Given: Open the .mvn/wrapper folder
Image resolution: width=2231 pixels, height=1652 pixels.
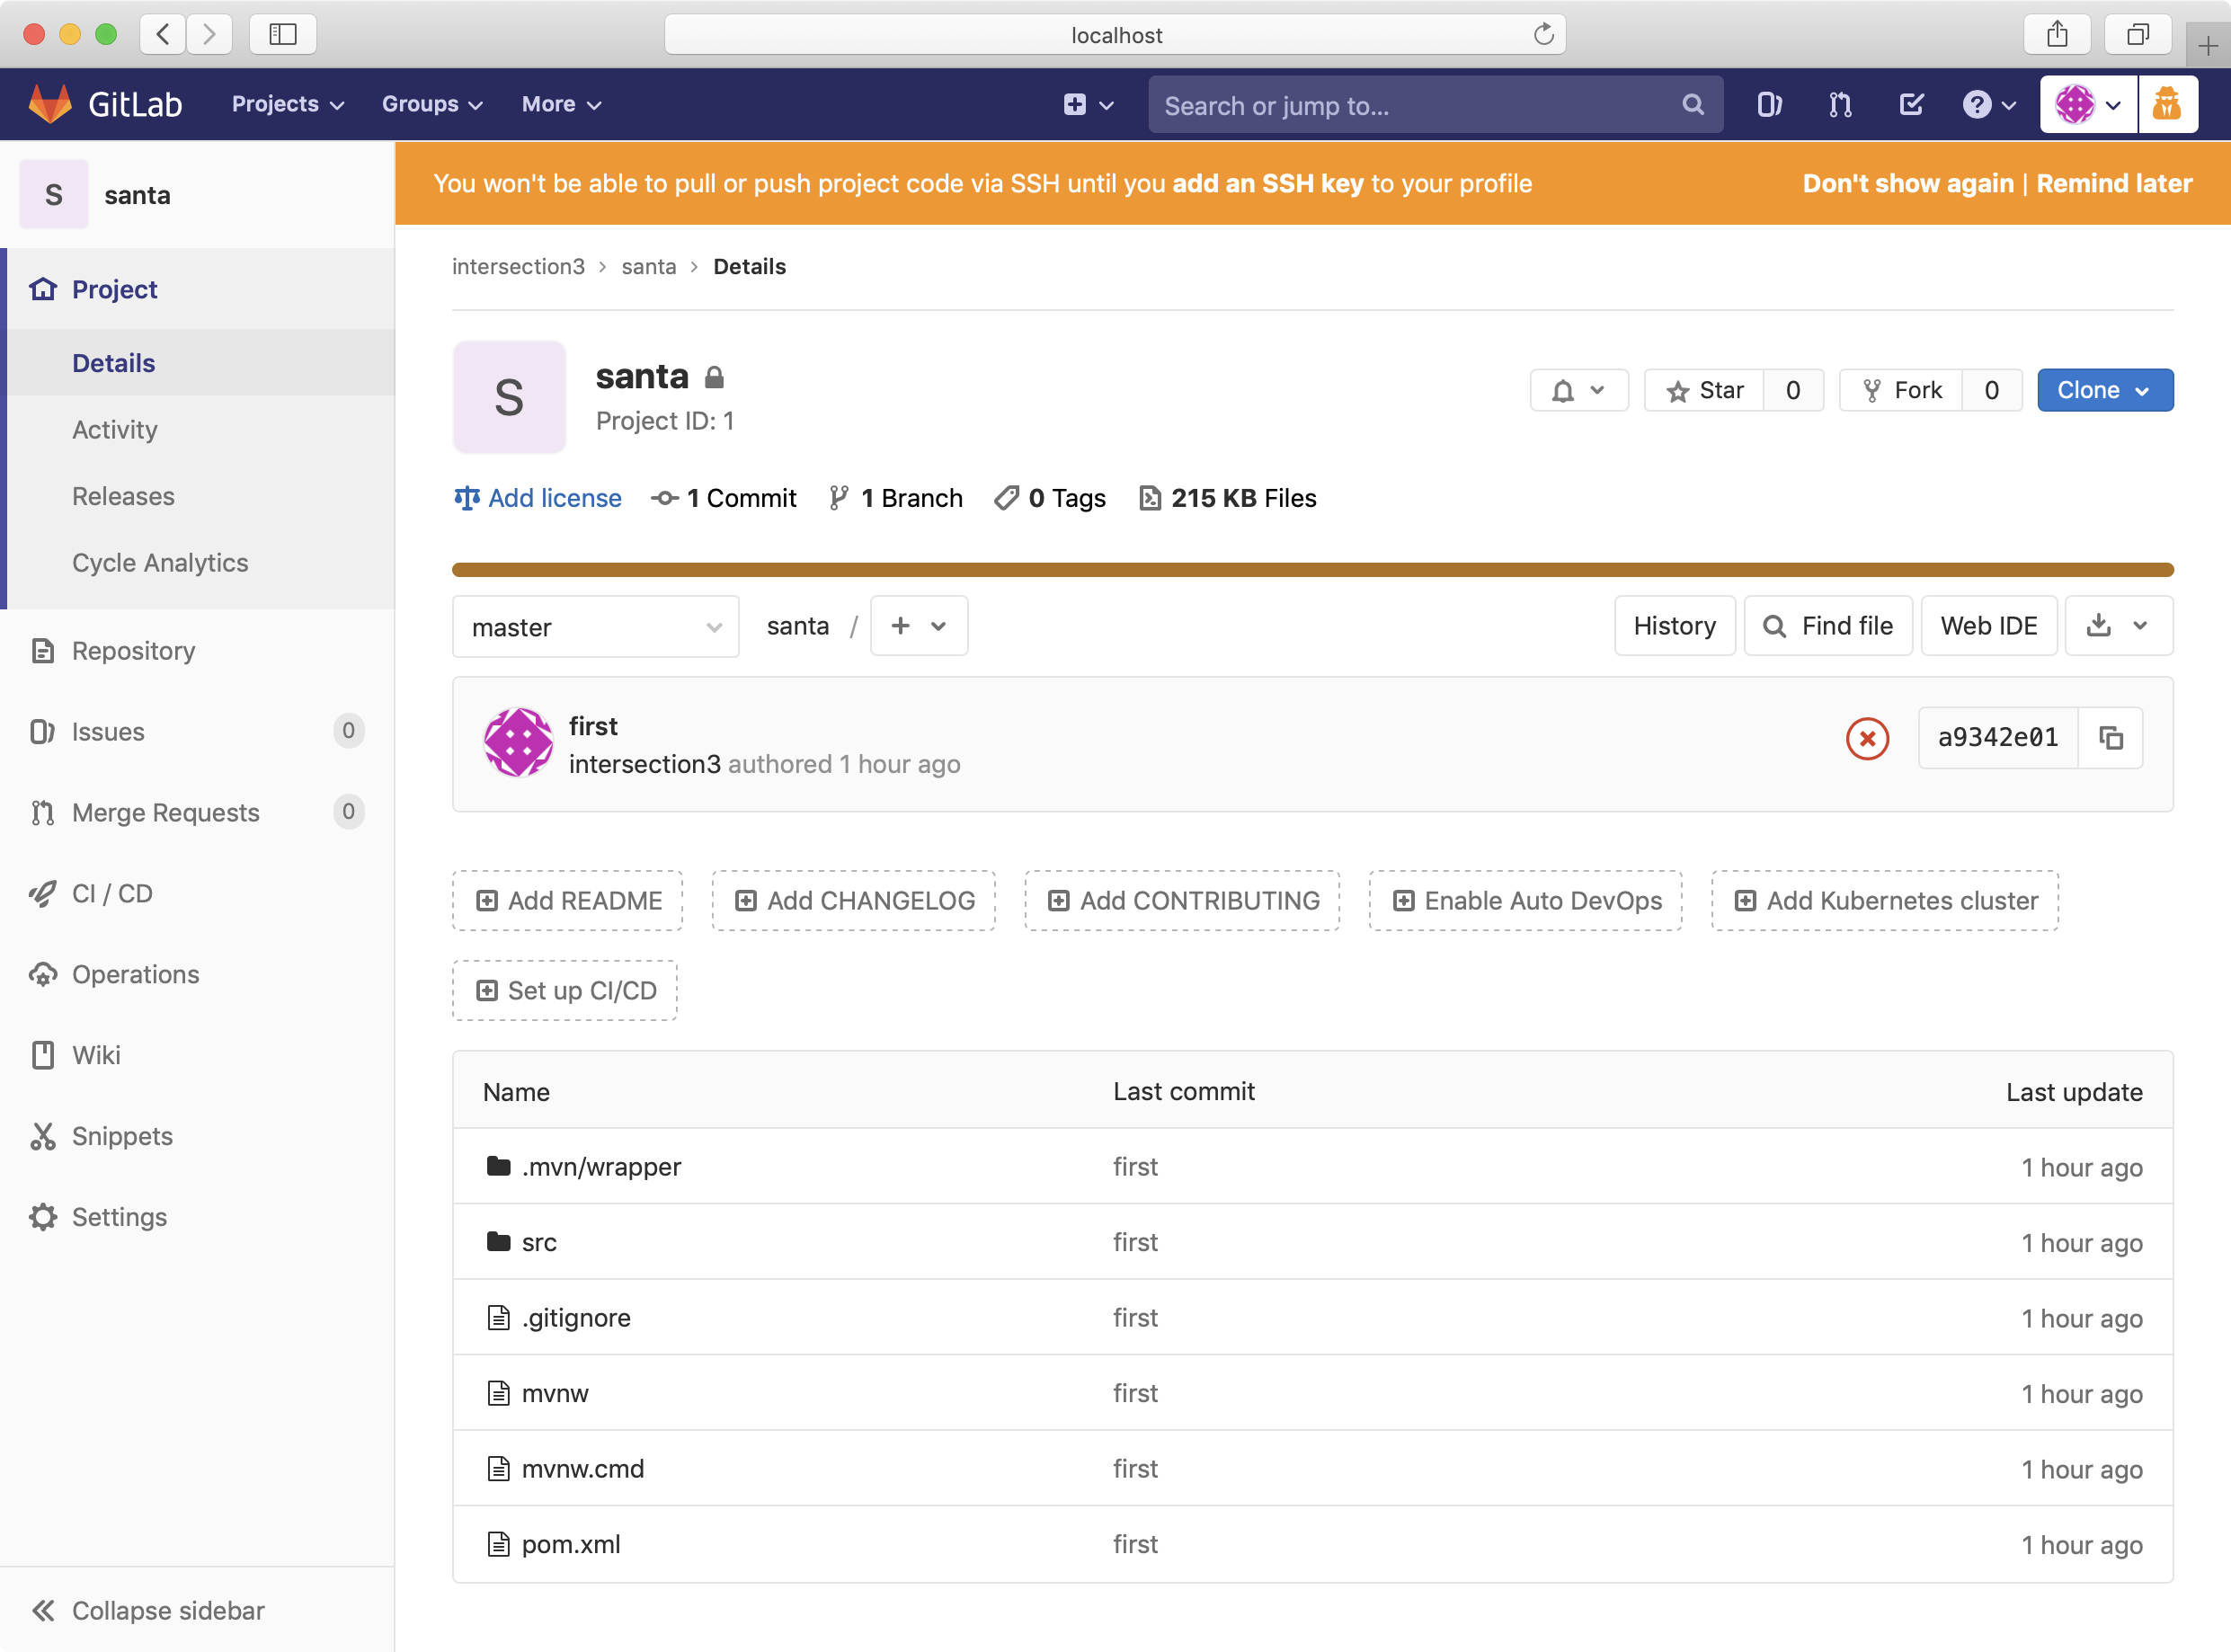Looking at the screenshot, I should click(x=601, y=1167).
